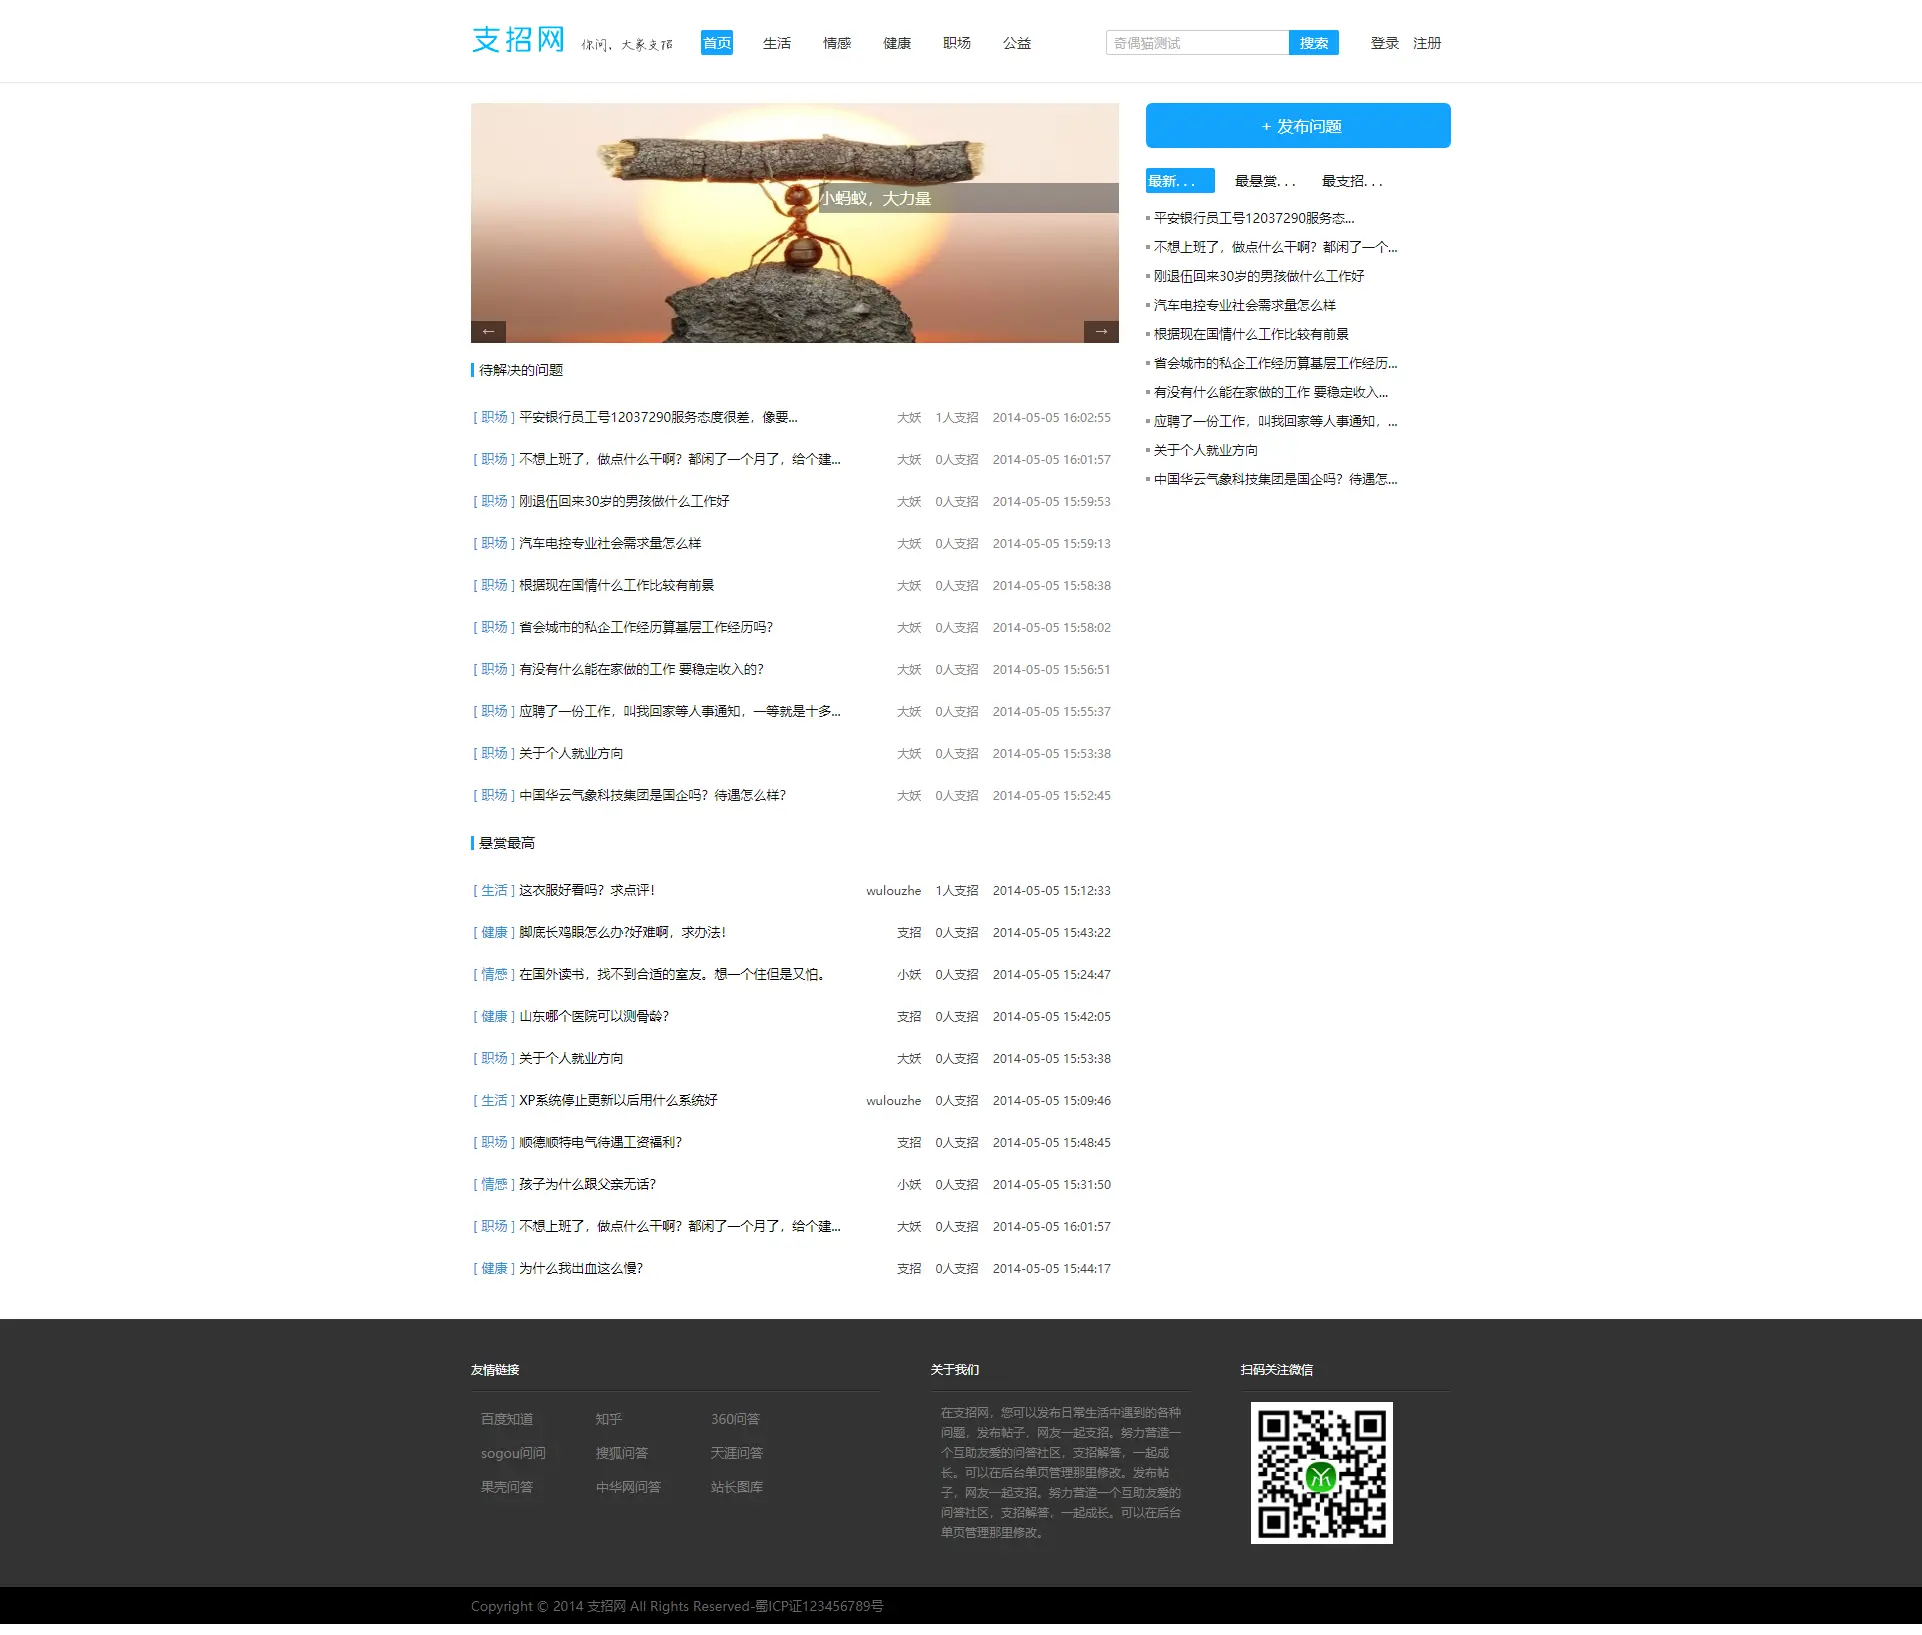Screen dimensions: 1922x1635
Task: Open question 根据现在国情什么工作比较有前景 in main list
Action: click(617, 585)
